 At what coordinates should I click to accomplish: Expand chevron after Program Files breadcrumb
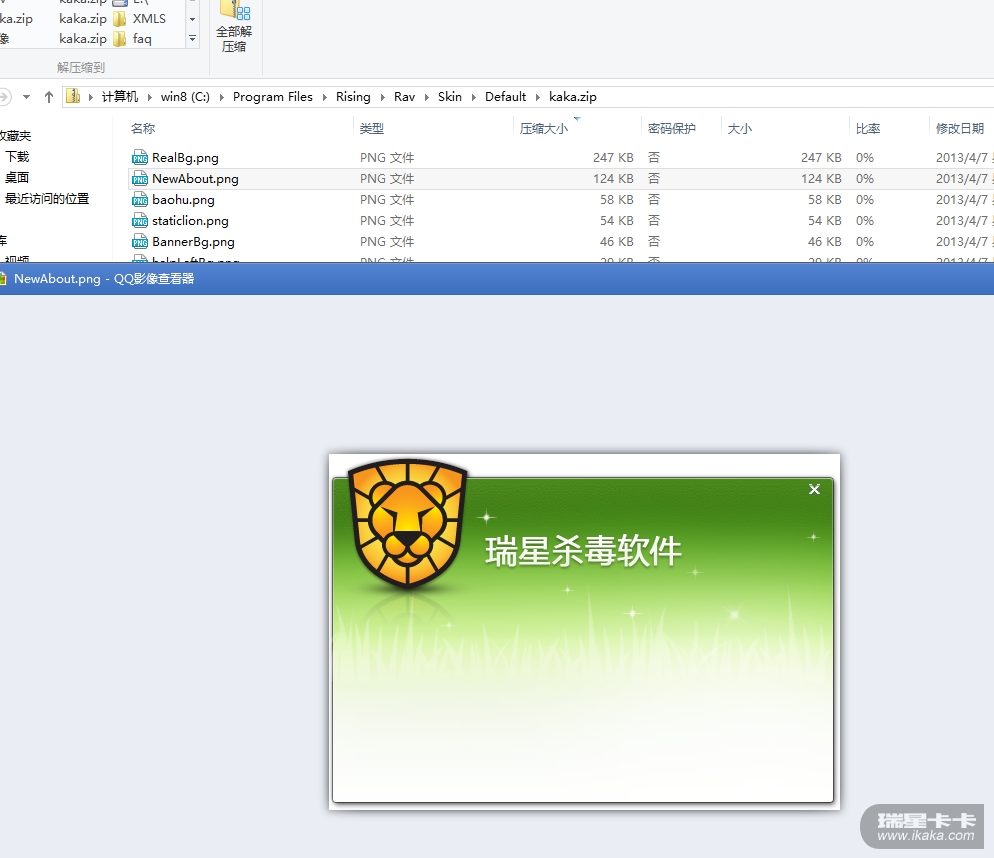(x=324, y=97)
